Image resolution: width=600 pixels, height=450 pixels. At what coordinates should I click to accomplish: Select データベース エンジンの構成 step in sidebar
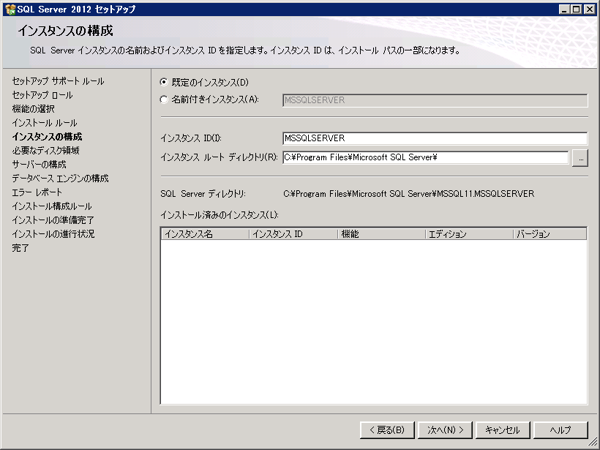click(60, 178)
